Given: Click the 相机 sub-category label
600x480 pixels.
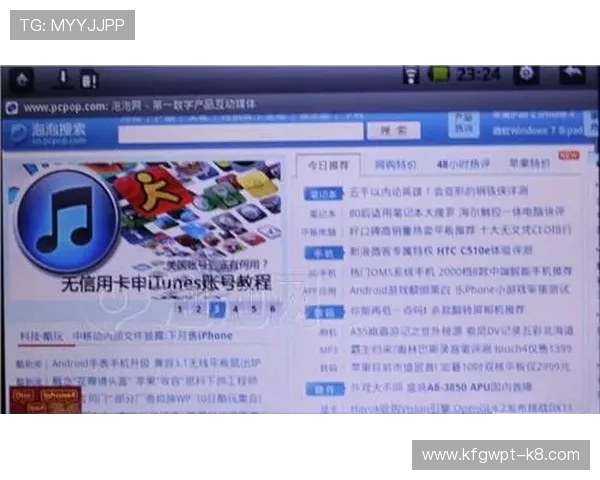Looking at the screenshot, I should (328, 332).
